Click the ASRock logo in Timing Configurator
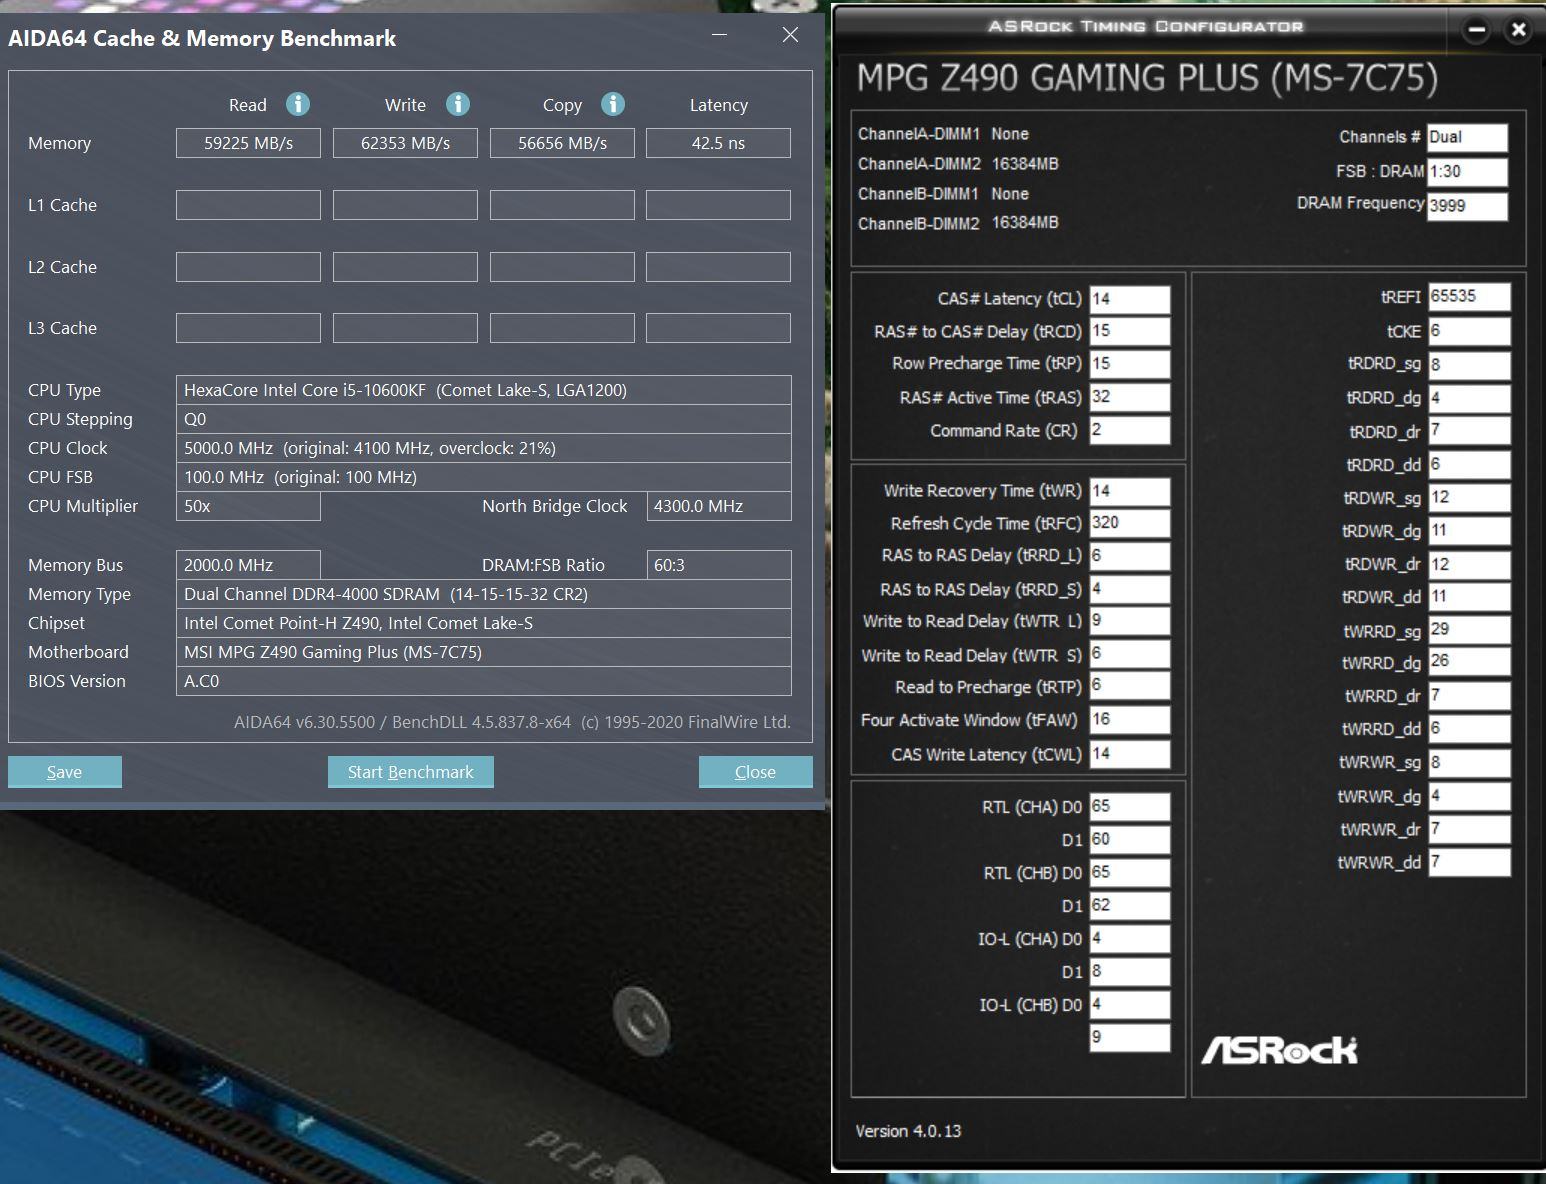Image resolution: width=1546 pixels, height=1184 pixels. [1279, 1050]
